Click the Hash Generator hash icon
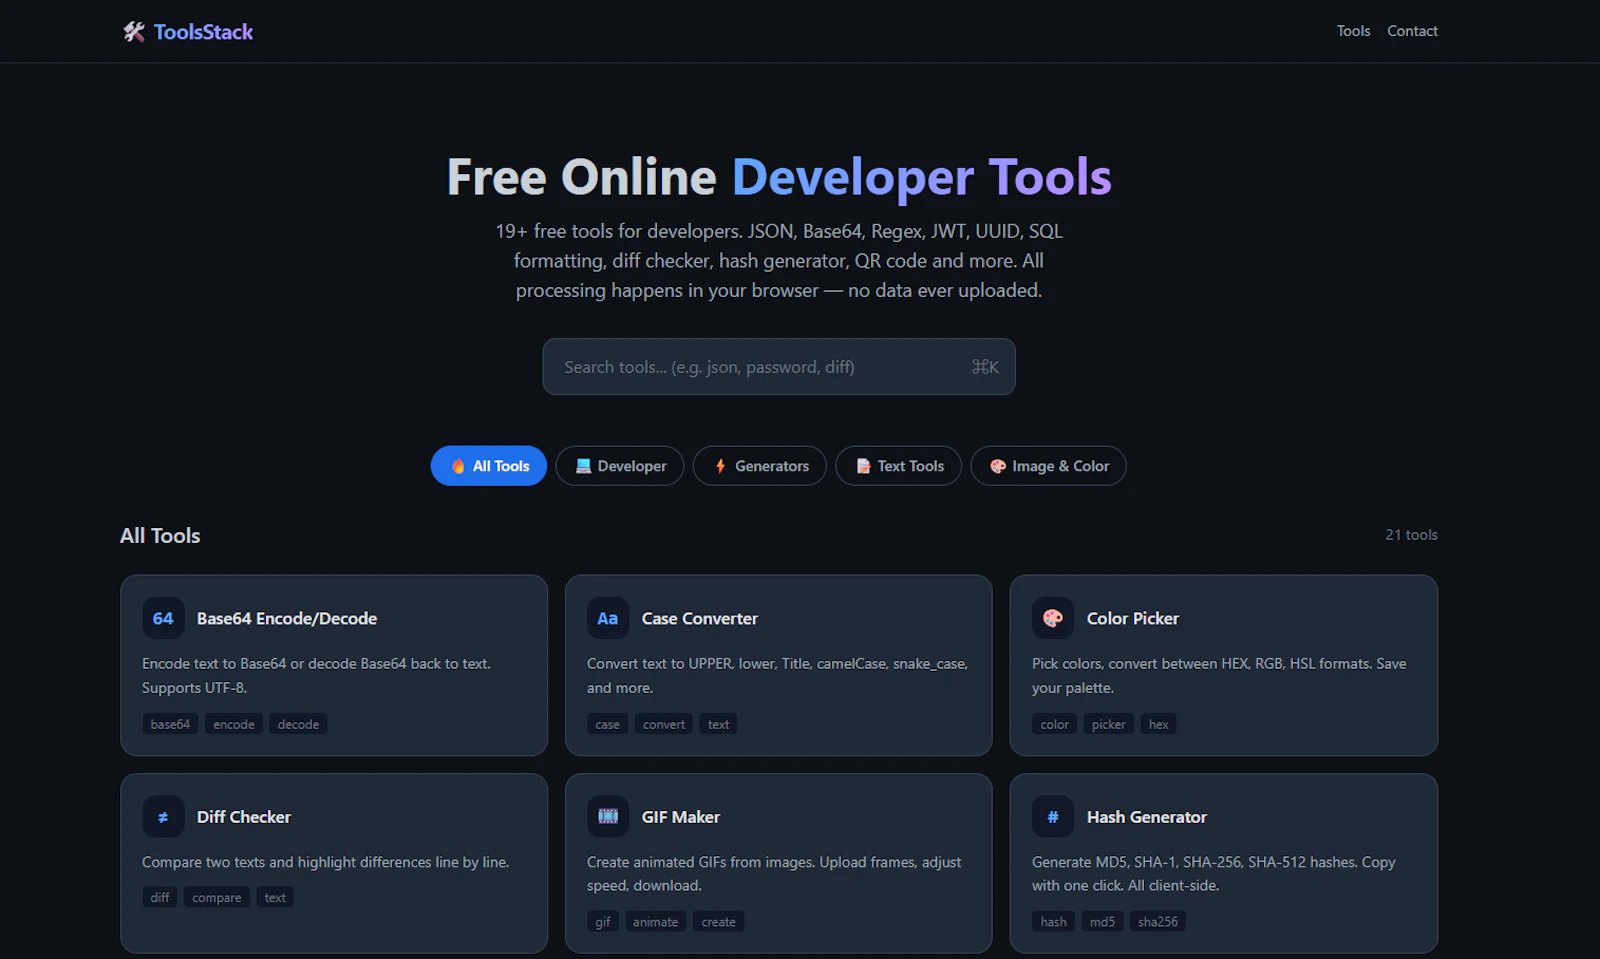The width and height of the screenshot is (1600, 959). [1053, 817]
